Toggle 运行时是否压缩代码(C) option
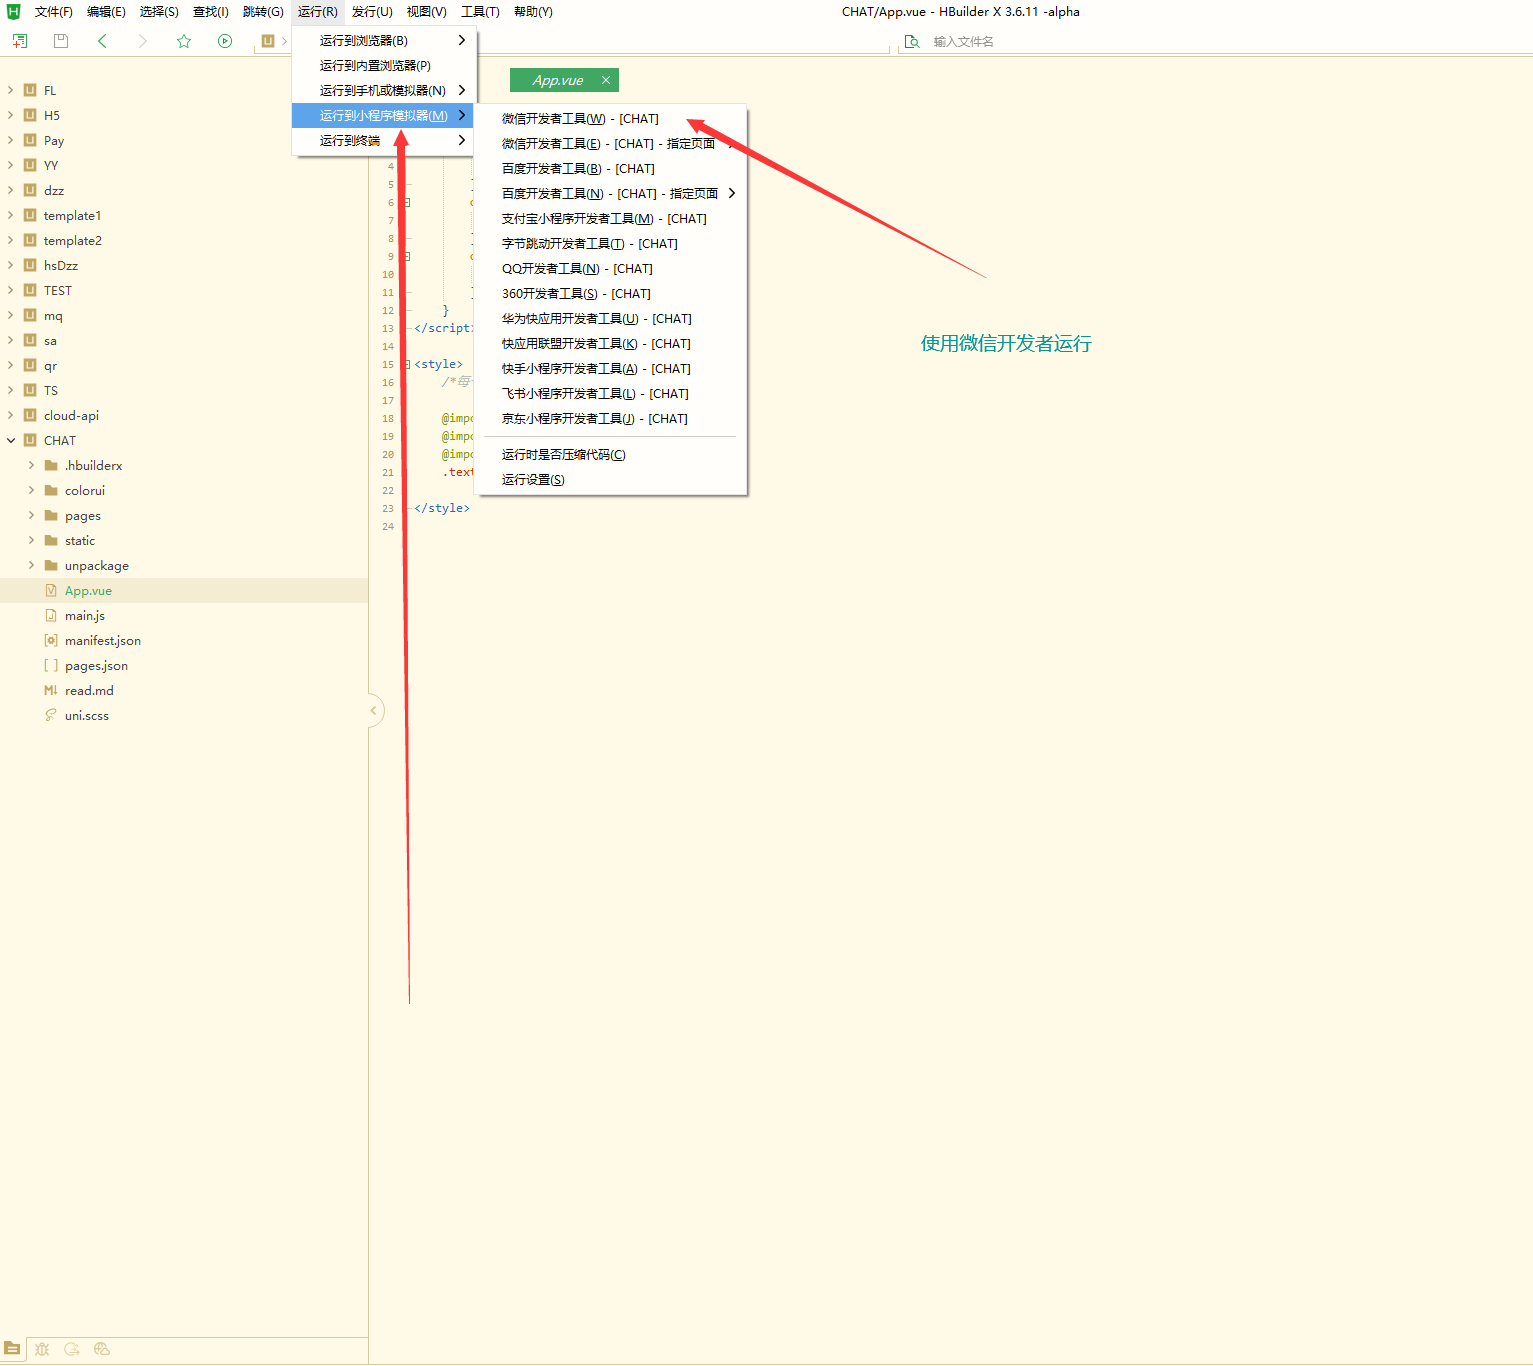The image size is (1533, 1366). 563,455
